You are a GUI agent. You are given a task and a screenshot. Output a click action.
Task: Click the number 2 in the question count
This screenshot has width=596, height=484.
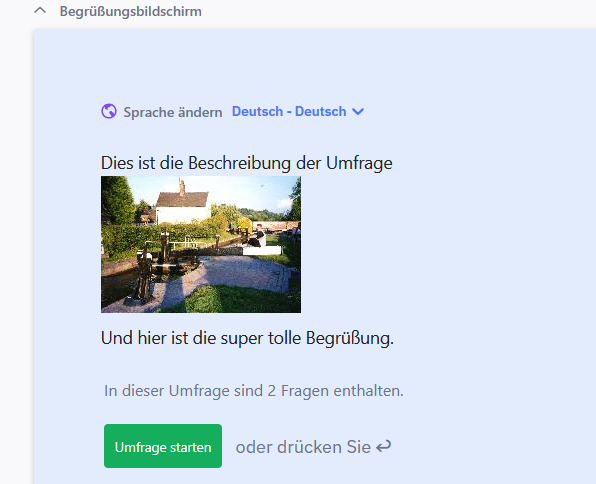pyautogui.click(x=271, y=391)
